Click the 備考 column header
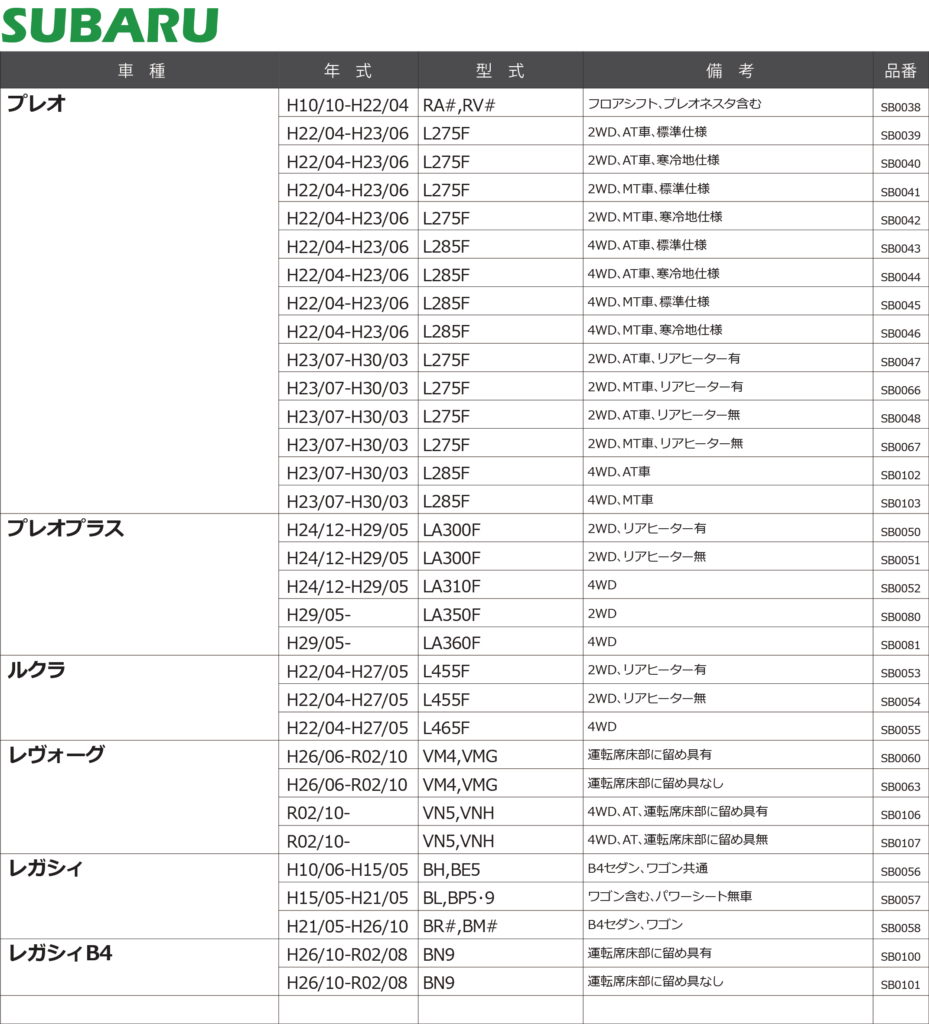This screenshot has height=1024, width=929. pyautogui.click(x=729, y=71)
